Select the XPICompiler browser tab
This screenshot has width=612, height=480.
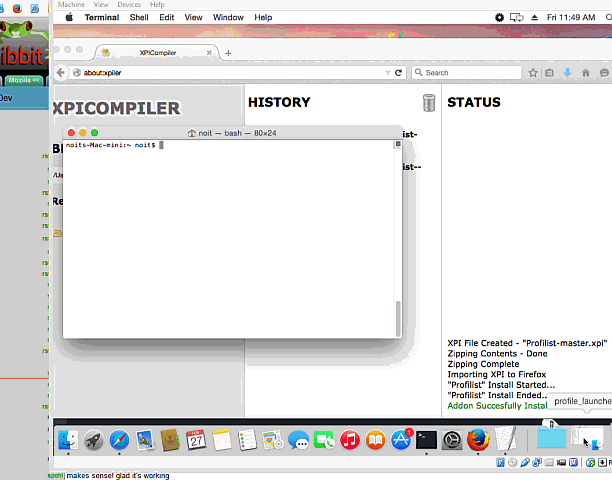tap(158, 53)
